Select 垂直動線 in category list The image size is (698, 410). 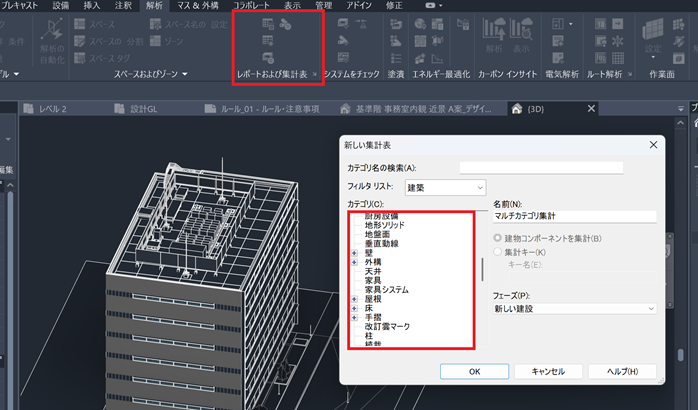pyautogui.click(x=381, y=244)
